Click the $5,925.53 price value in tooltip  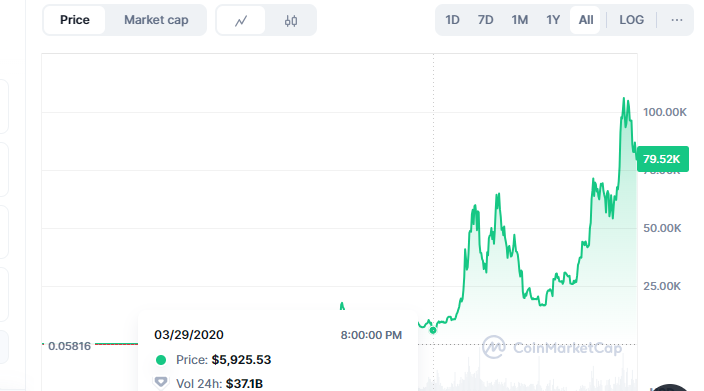tap(241, 360)
